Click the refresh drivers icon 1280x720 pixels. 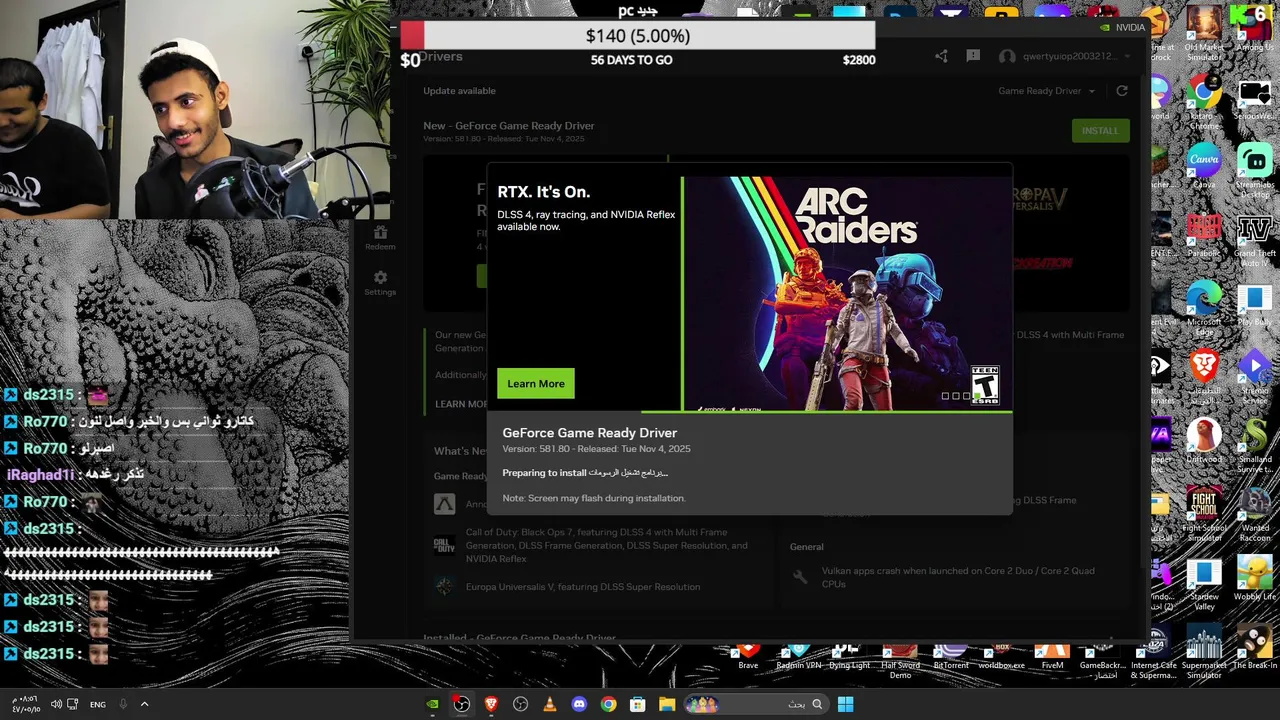(1122, 91)
